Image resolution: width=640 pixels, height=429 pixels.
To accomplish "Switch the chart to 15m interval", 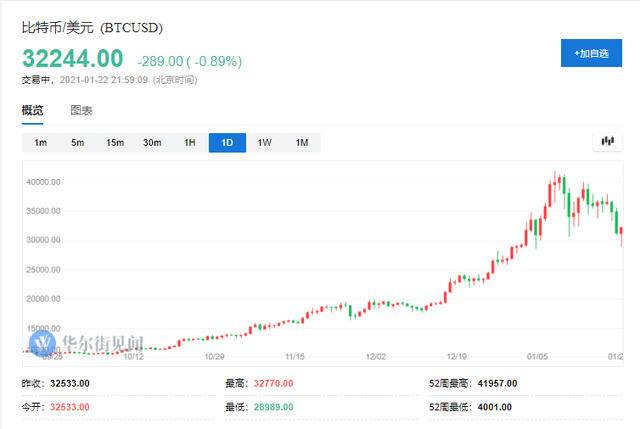I will (x=115, y=143).
